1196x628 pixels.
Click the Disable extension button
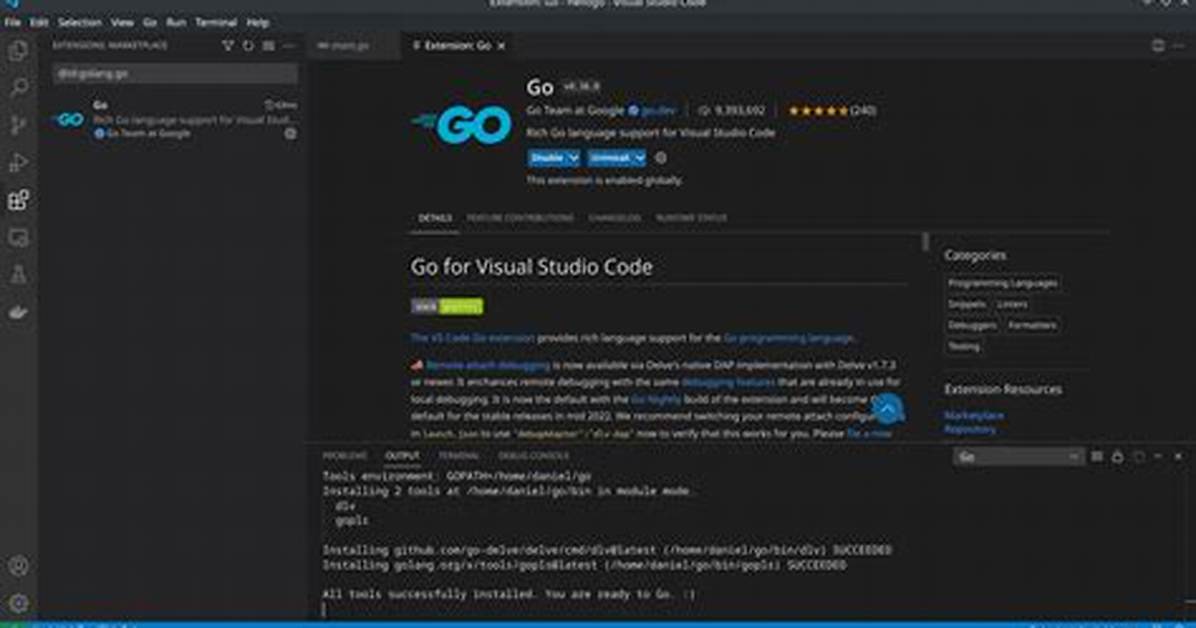pos(547,158)
